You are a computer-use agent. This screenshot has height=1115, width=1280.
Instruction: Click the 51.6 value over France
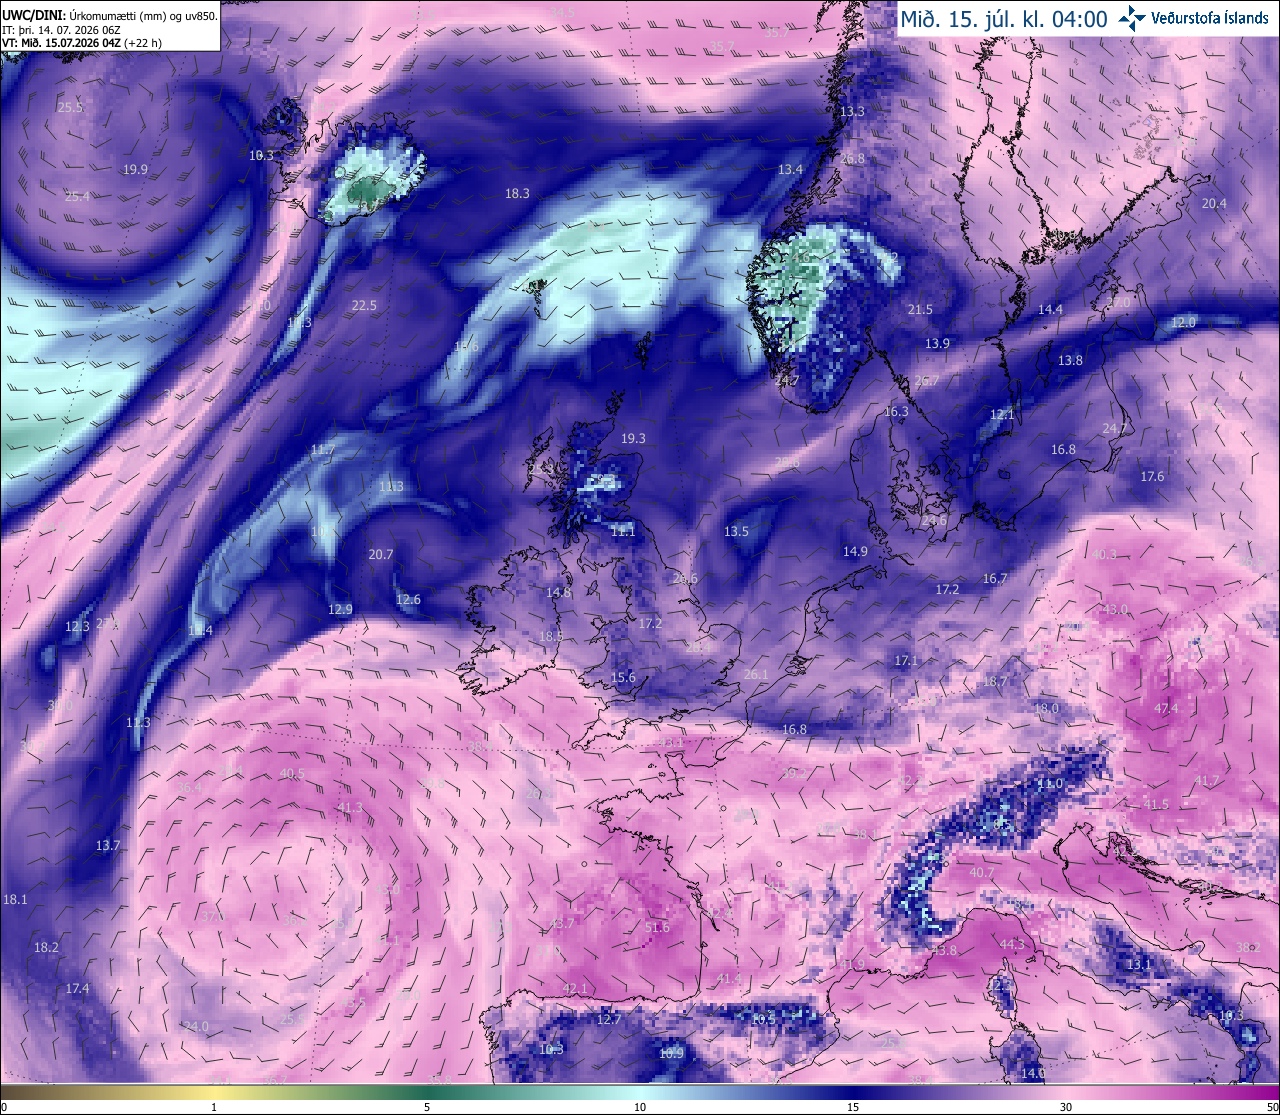[657, 927]
